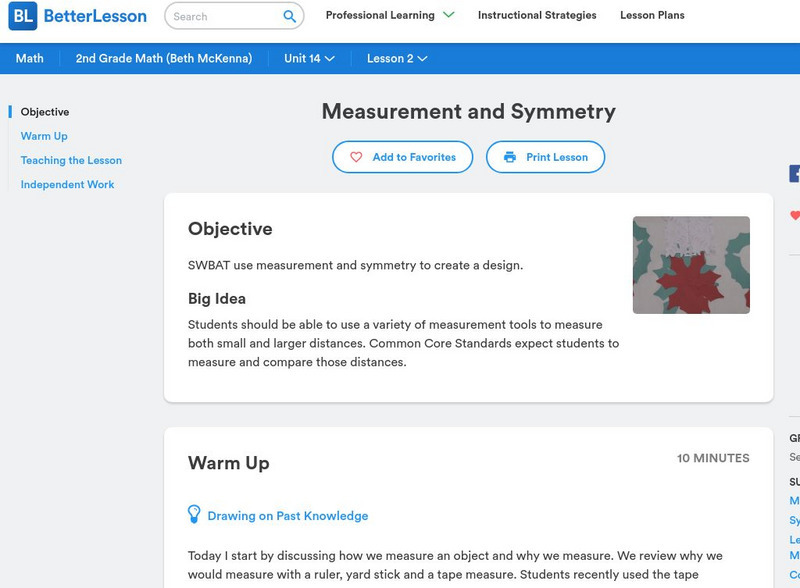This screenshot has width=800, height=588.
Task: Jump to Independent Work section
Action: click(x=67, y=184)
